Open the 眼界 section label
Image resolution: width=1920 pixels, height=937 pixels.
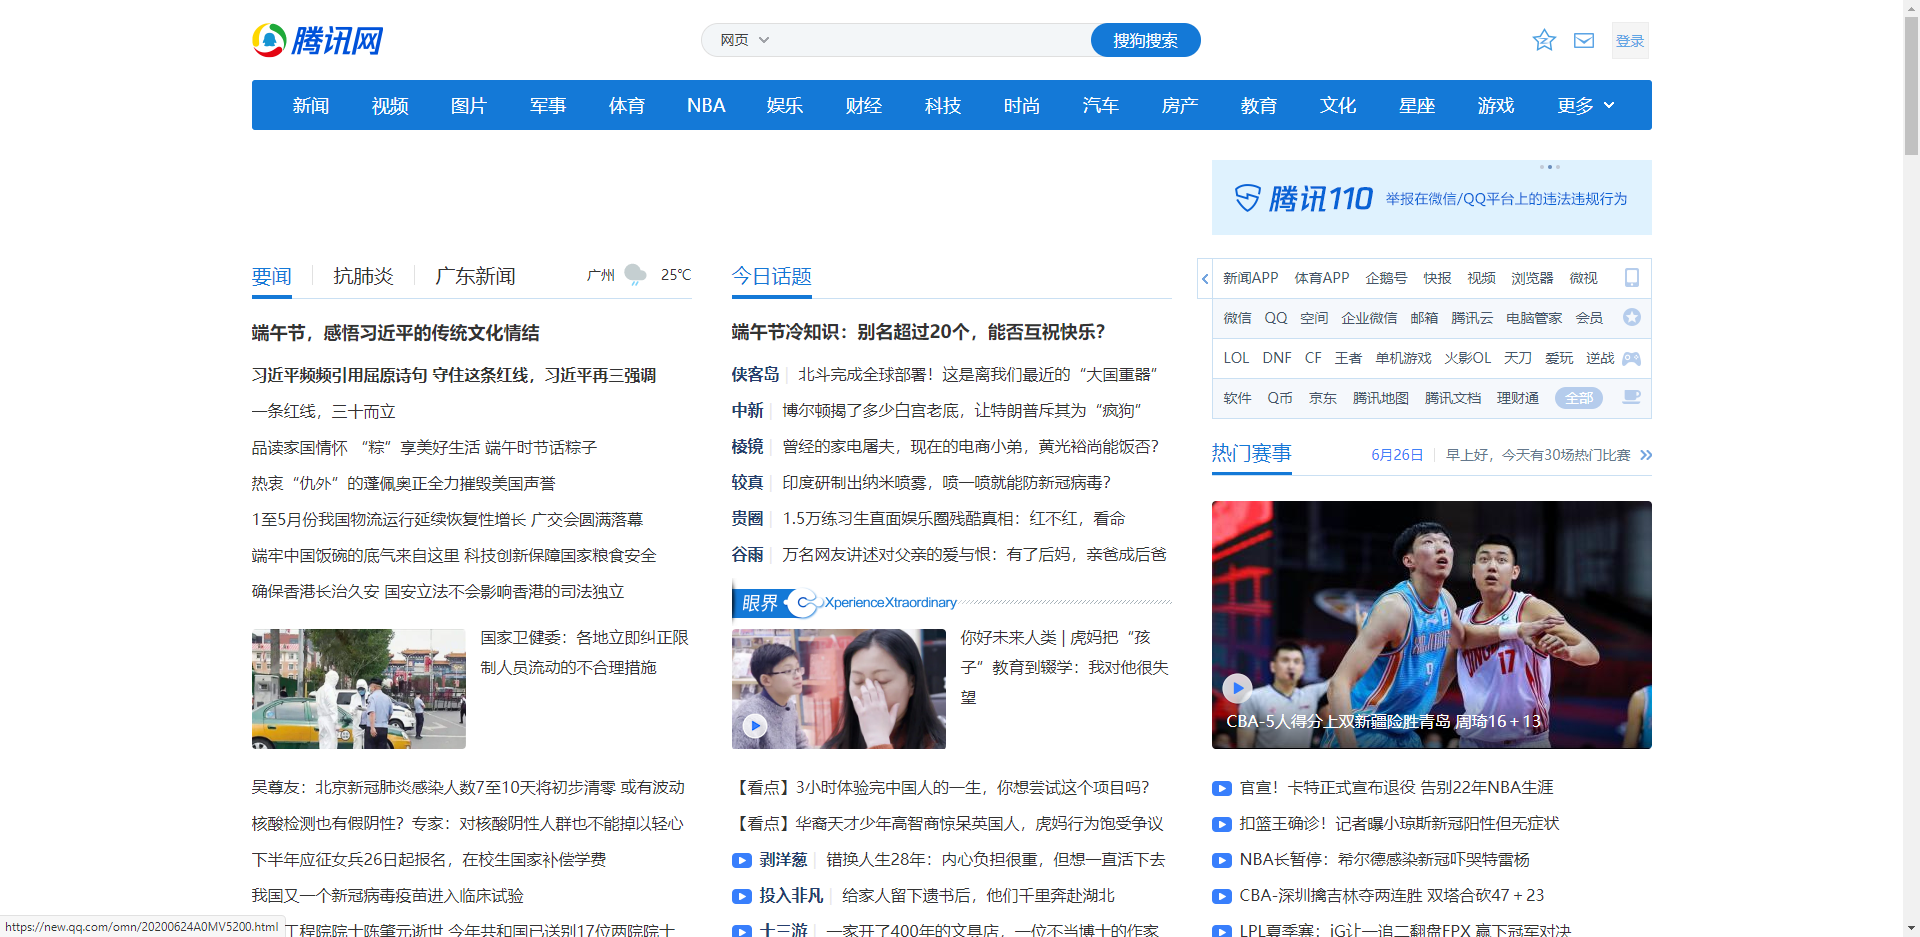pyautogui.click(x=760, y=603)
